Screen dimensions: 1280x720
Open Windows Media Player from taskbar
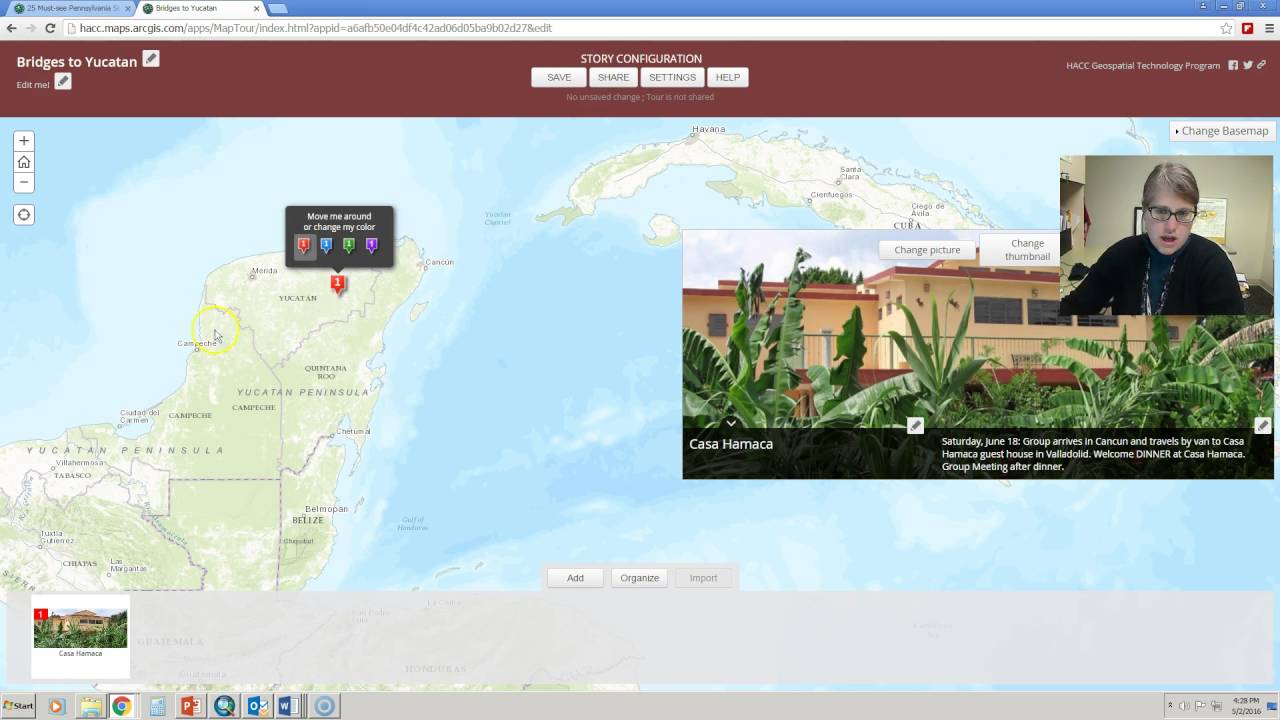click(56, 706)
